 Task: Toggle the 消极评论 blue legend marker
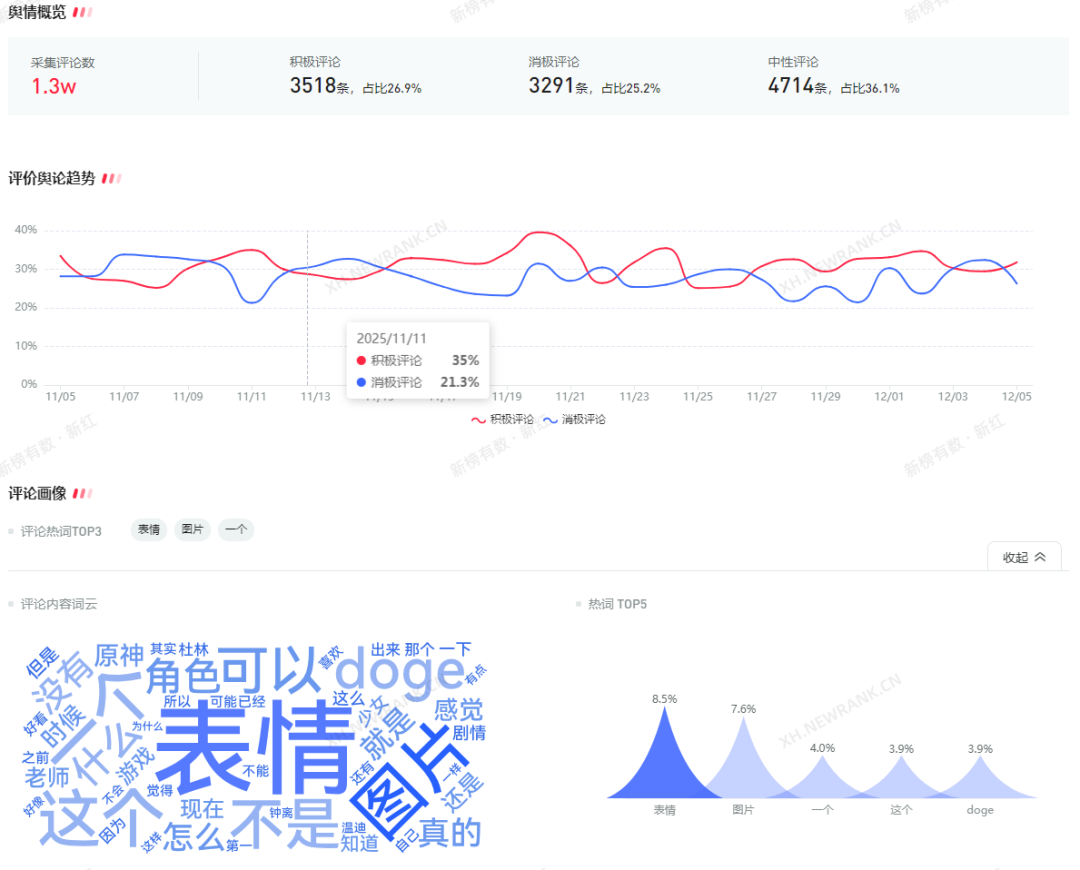[550, 420]
